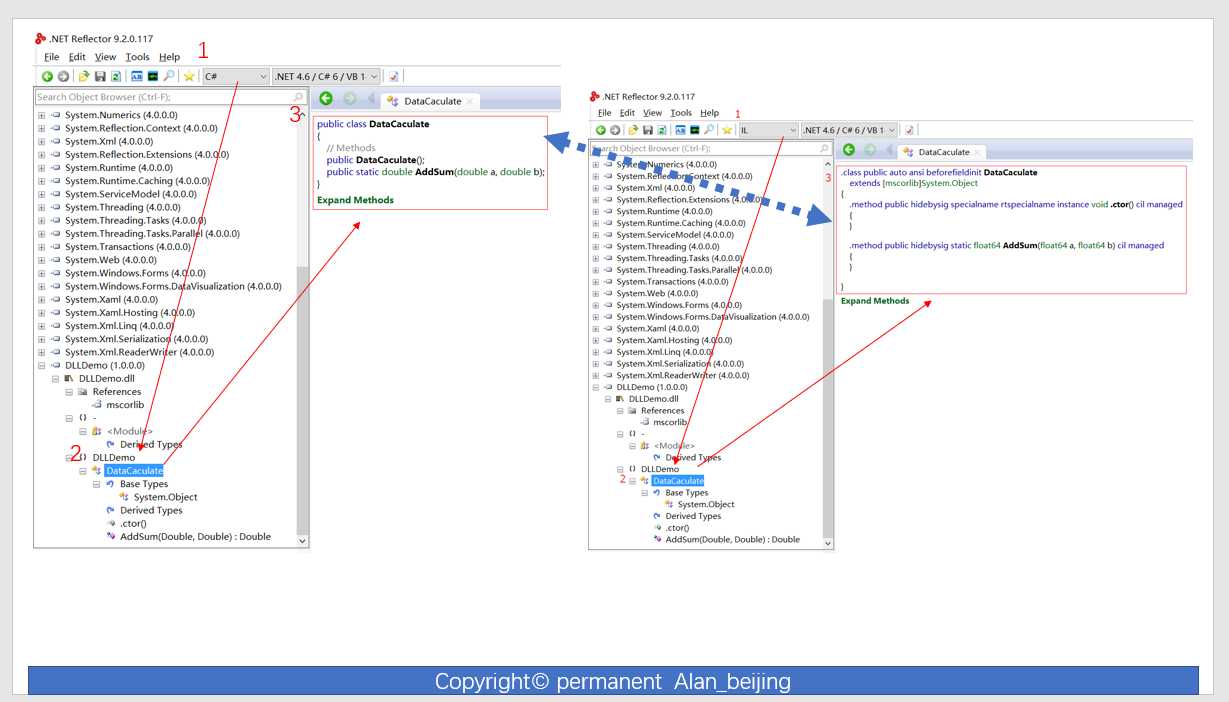The height and width of the screenshot is (702, 1229).
Task: Open the C# language dropdown
Action: [236, 76]
